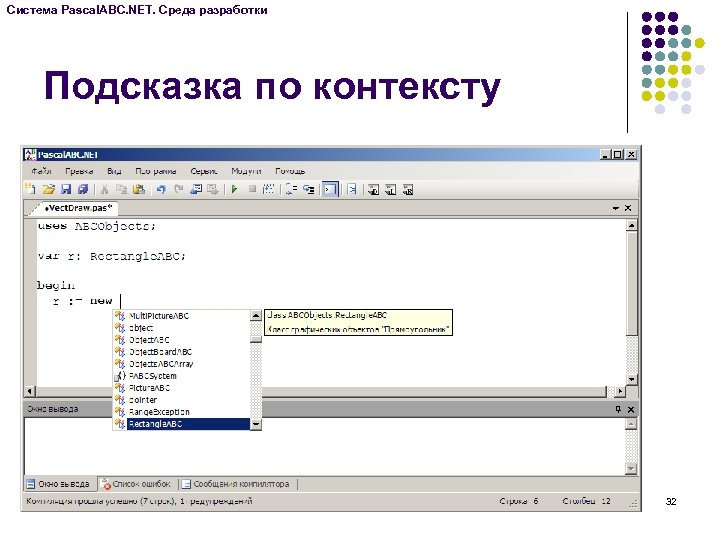
Task: Redo the edit via toolbar arrow
Action: [179, 189]
